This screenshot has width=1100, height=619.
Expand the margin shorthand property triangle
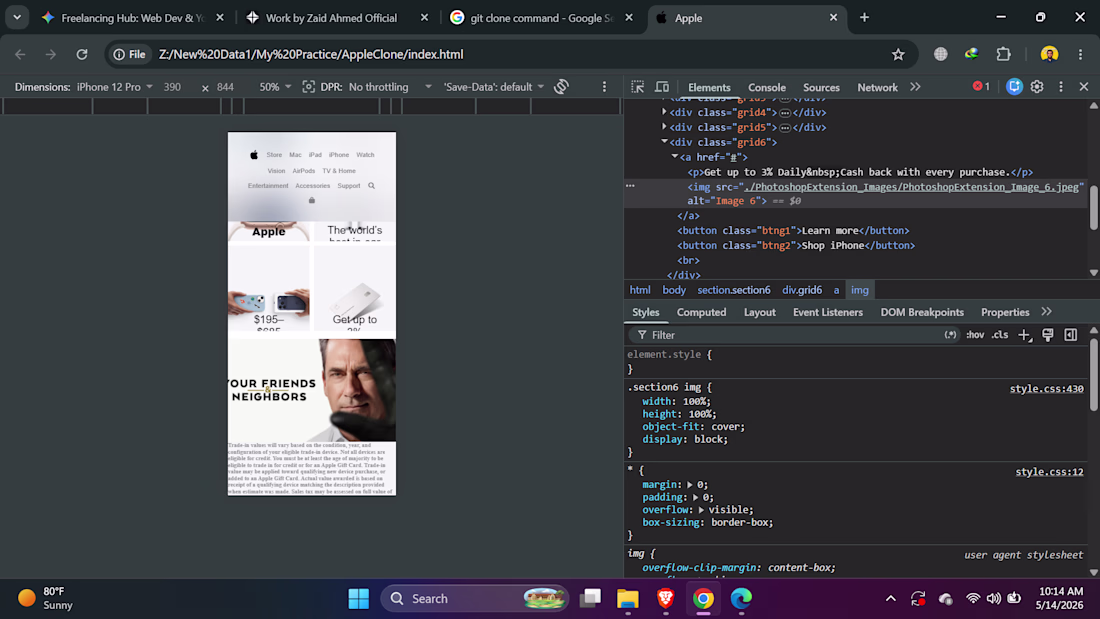click(690, 485)
